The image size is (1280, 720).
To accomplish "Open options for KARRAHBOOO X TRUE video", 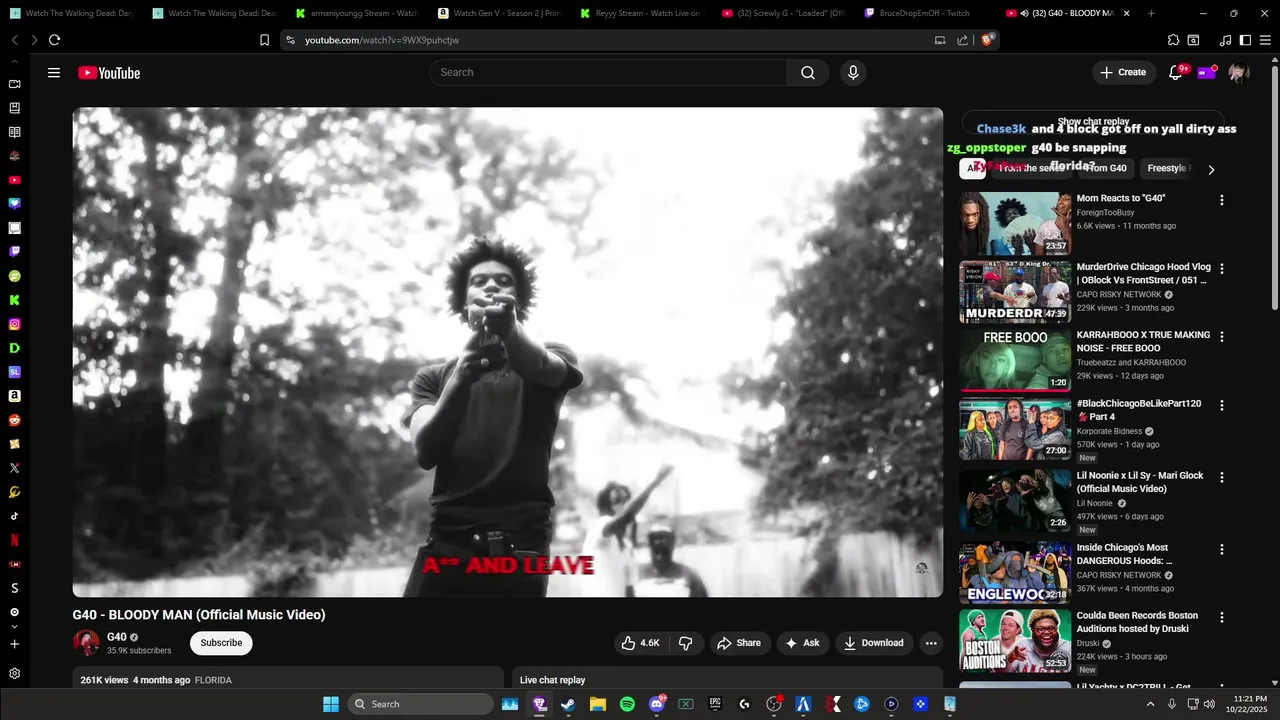I will pyautogui.click(x=1221, y=337).
